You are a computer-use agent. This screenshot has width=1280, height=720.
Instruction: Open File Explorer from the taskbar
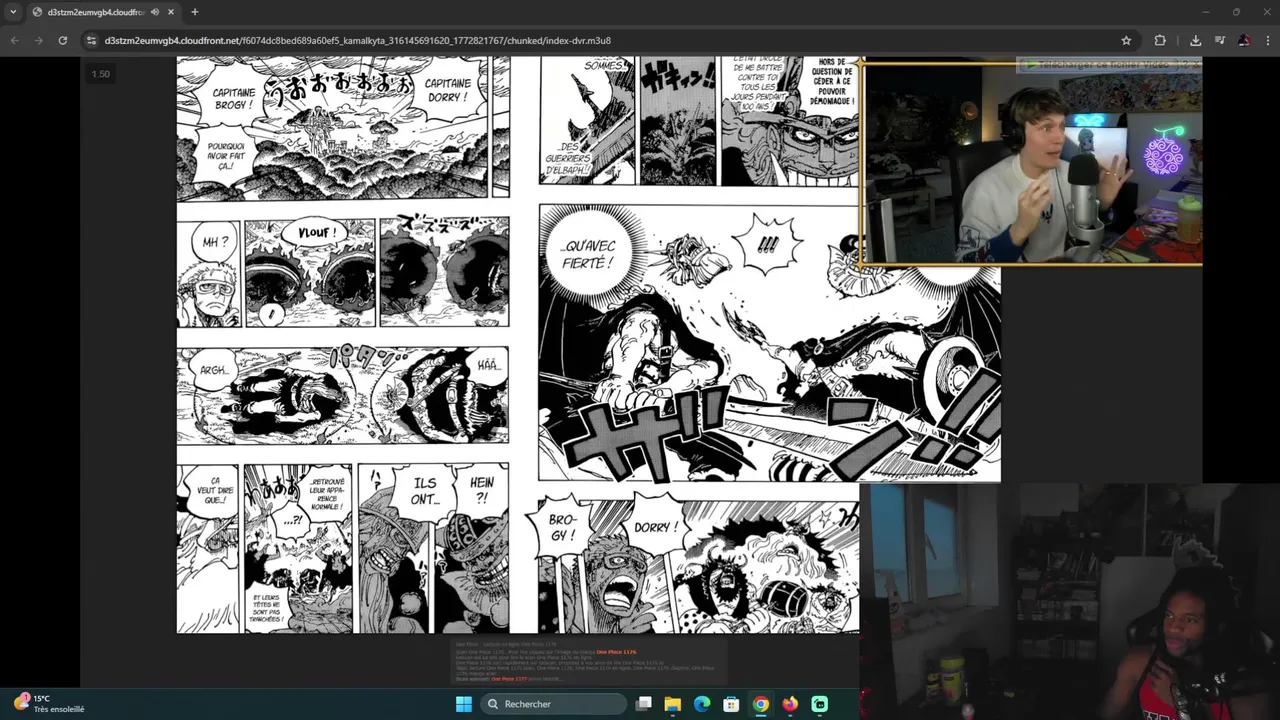pyautogui.click(x=673, y=704)
